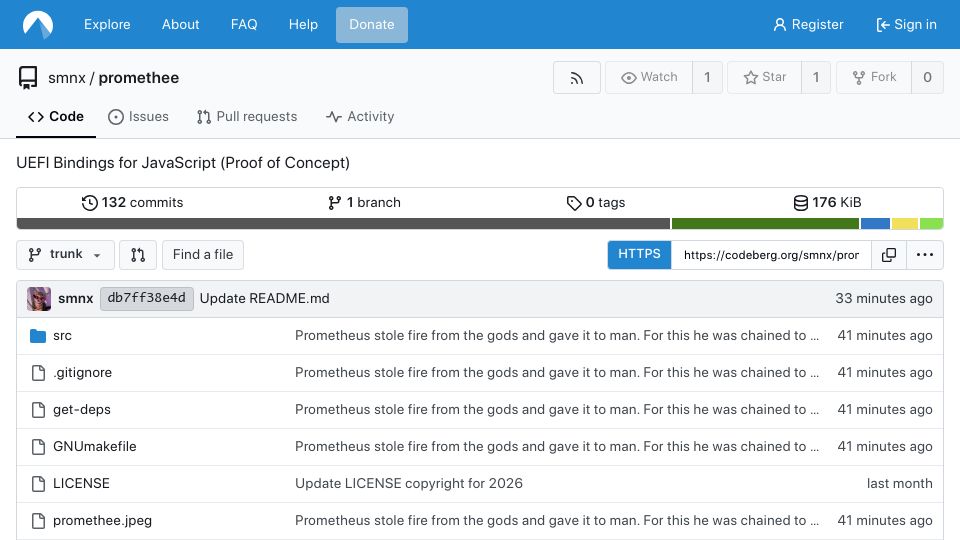Open the FAQ page
The image size is (960, 540).
(x=244, y=24)
